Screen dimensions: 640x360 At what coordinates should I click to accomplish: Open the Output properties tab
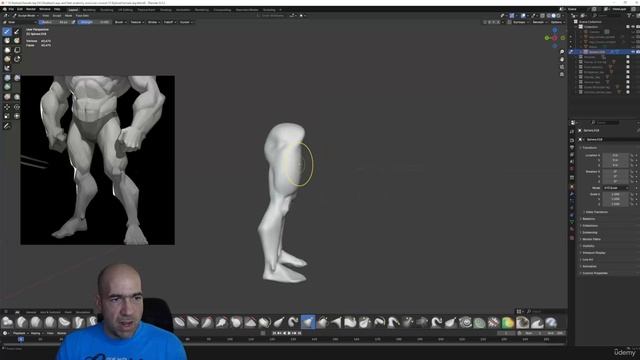[572, 147]
